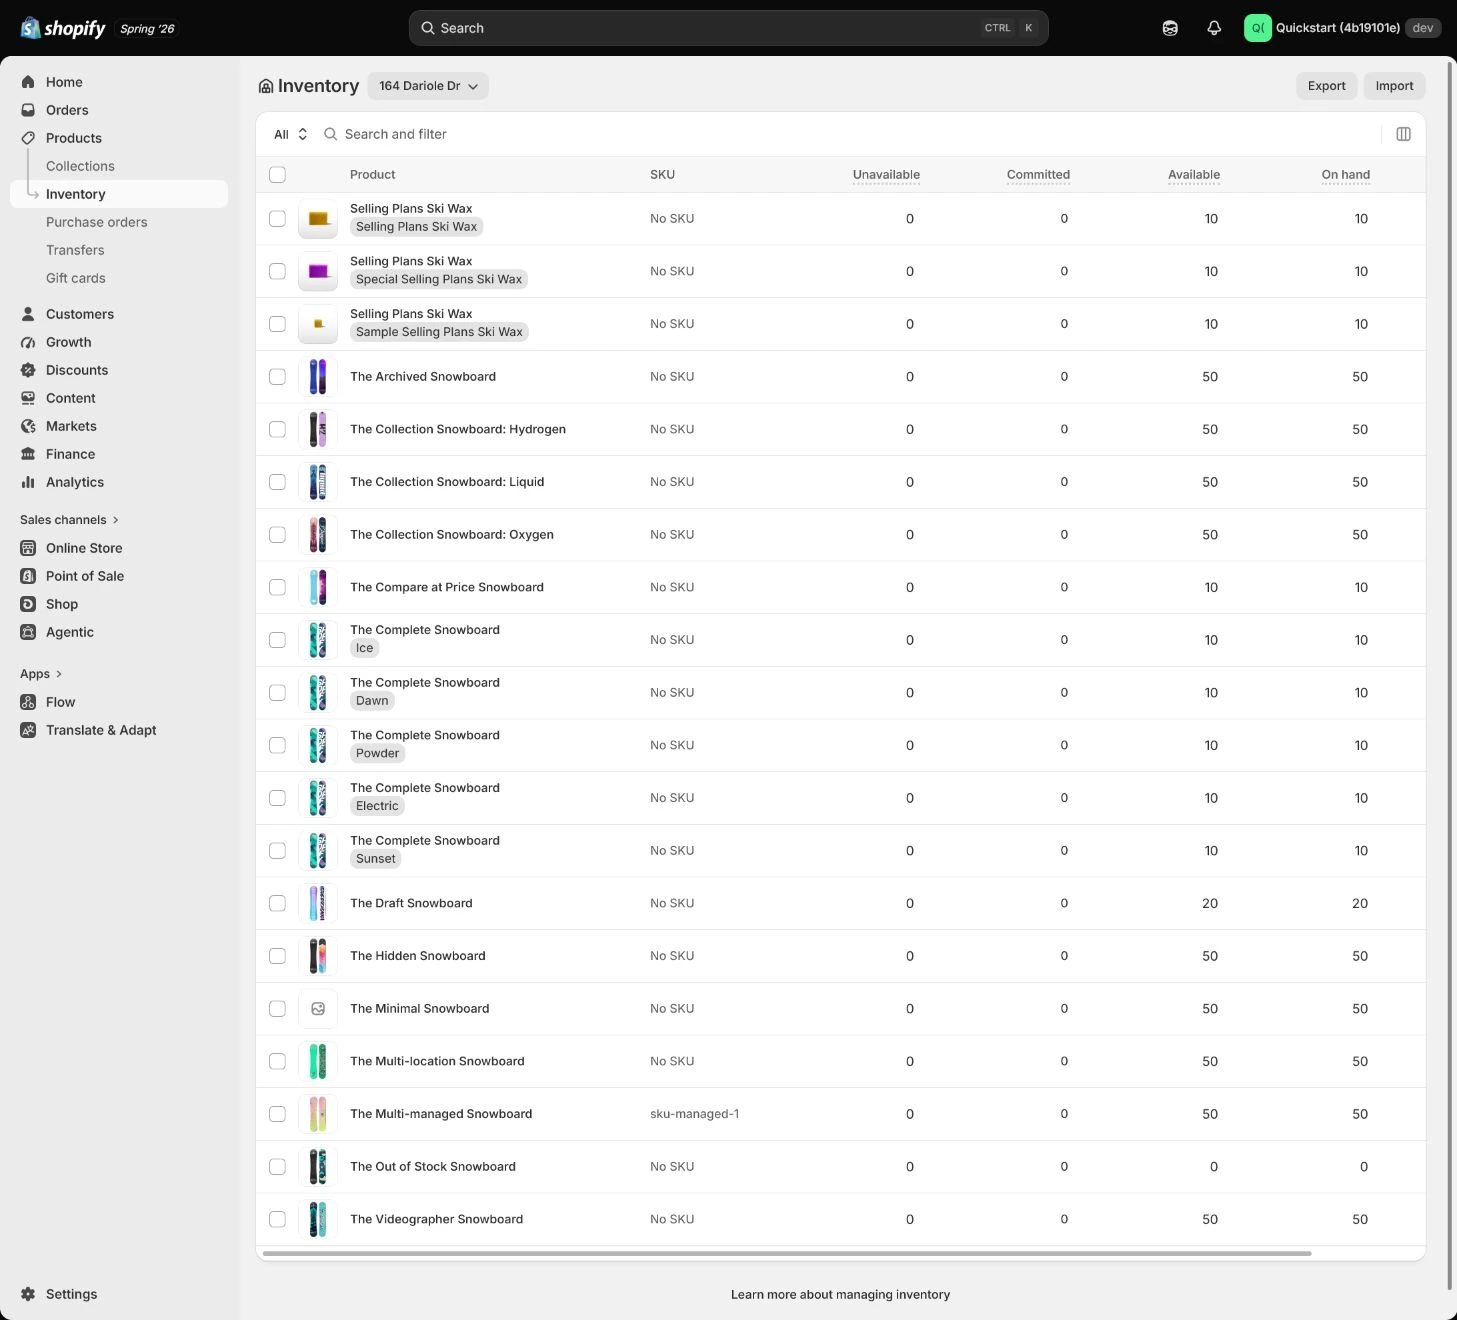Select Inventory in the sidebar
The height and width of the screenshot is (1320, 1457).
pyautogui.click(x=119, y=194)
